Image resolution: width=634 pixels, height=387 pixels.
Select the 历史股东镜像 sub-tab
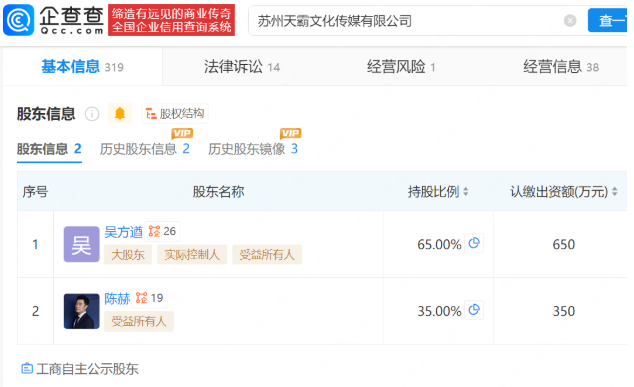[253, 149]
